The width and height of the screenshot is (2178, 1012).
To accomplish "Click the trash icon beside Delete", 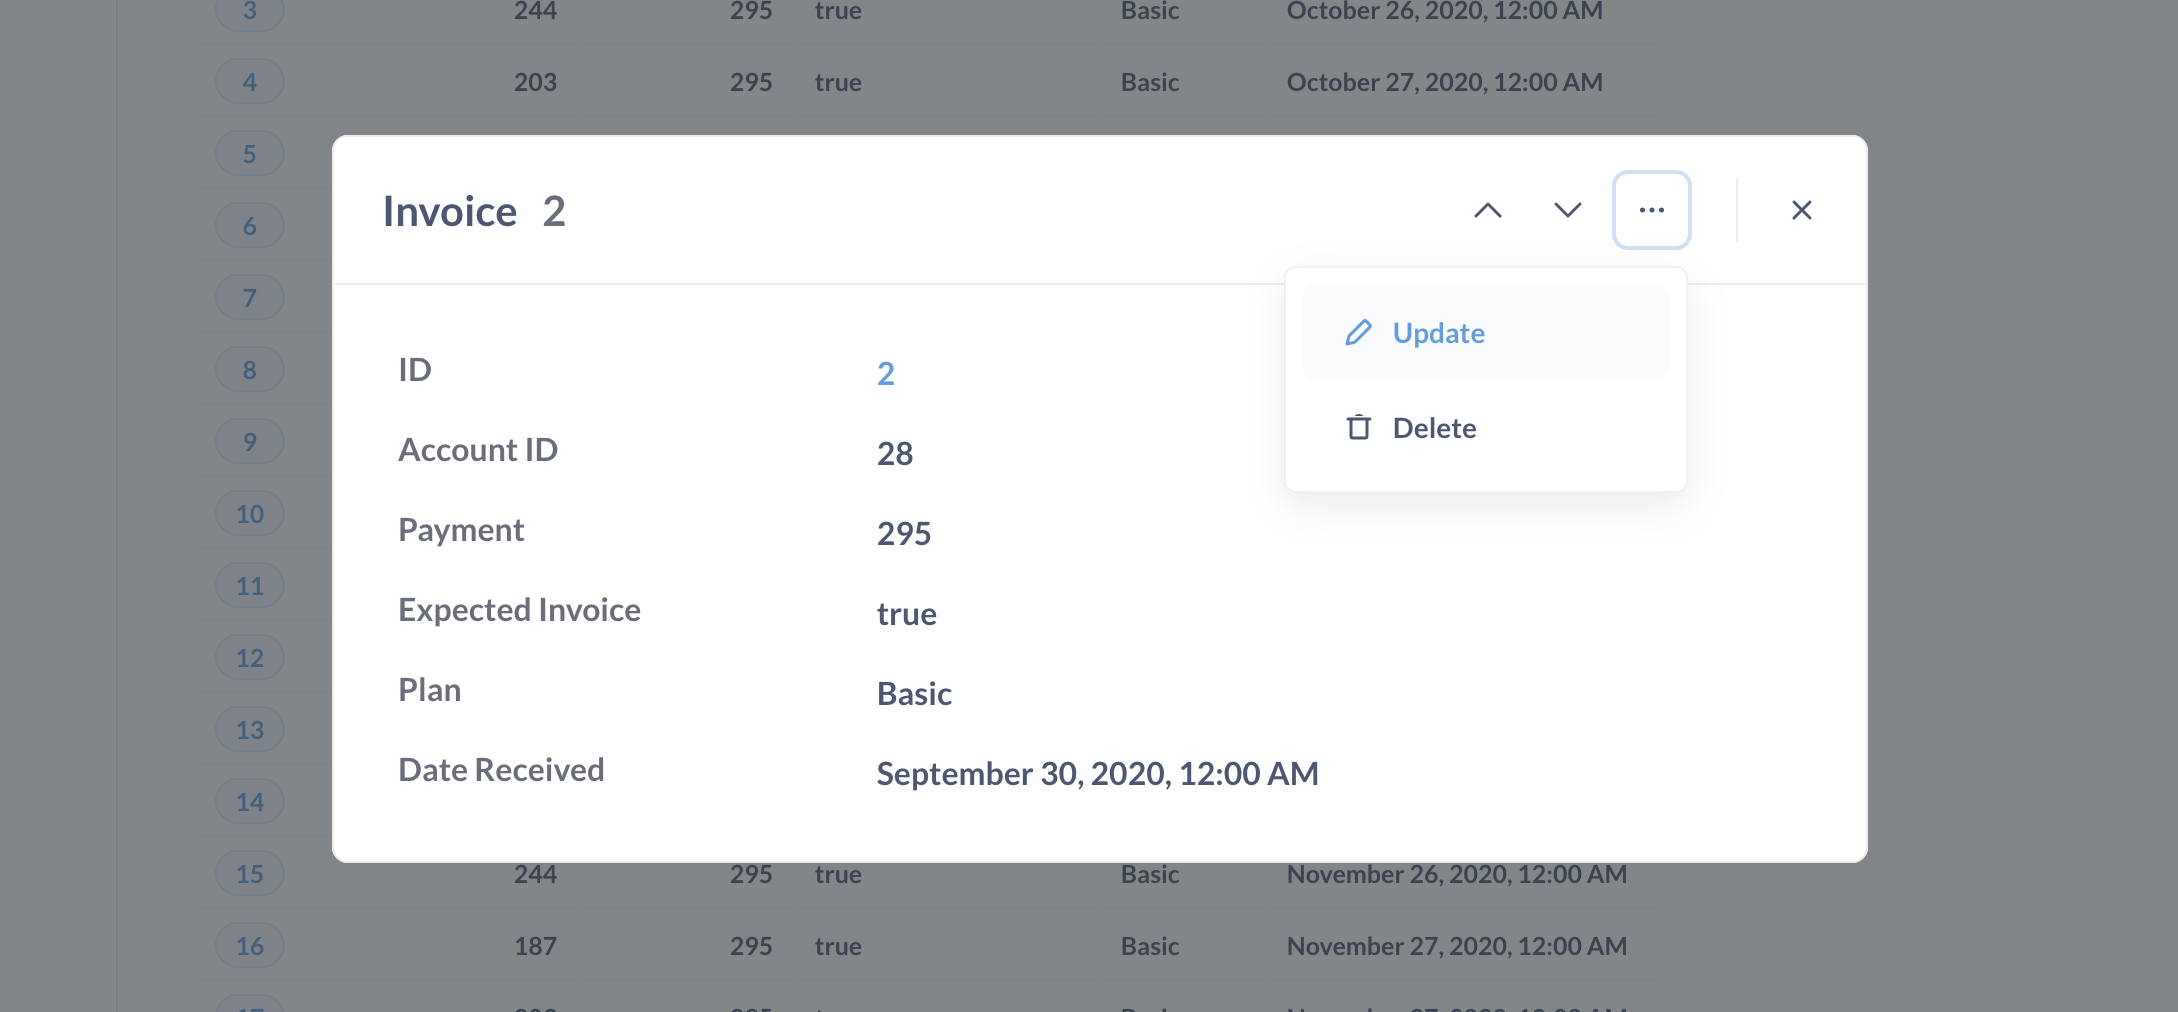I will click(x=1357, y=427).
